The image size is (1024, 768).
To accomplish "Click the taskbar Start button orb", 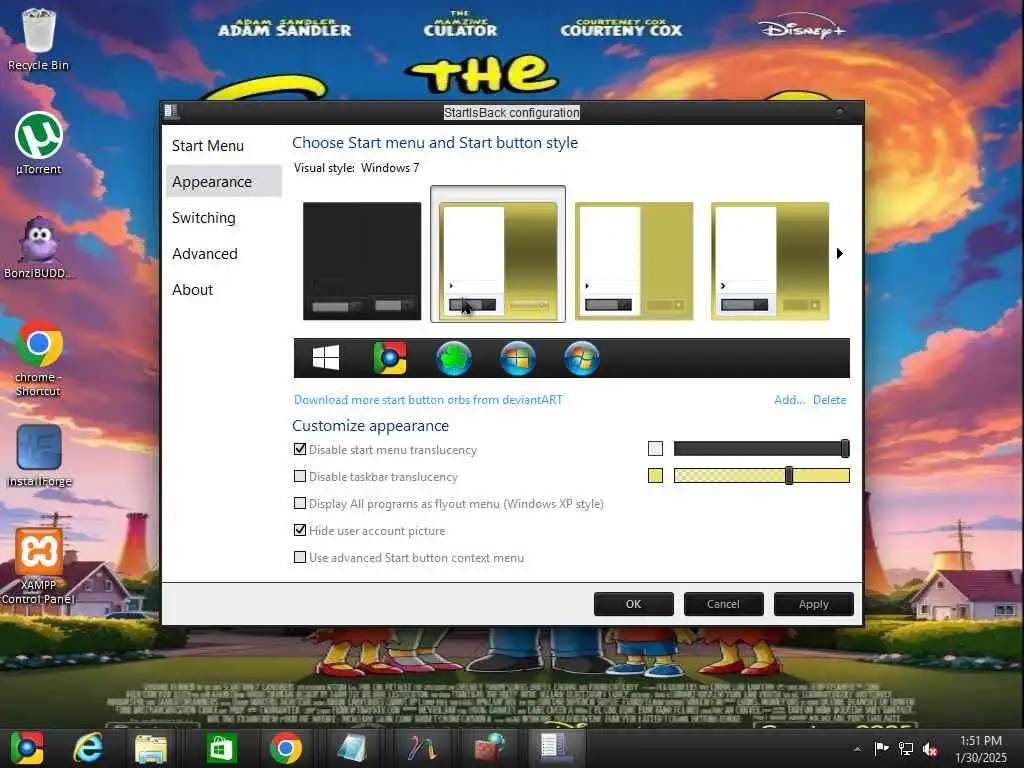I will point(27,748).
